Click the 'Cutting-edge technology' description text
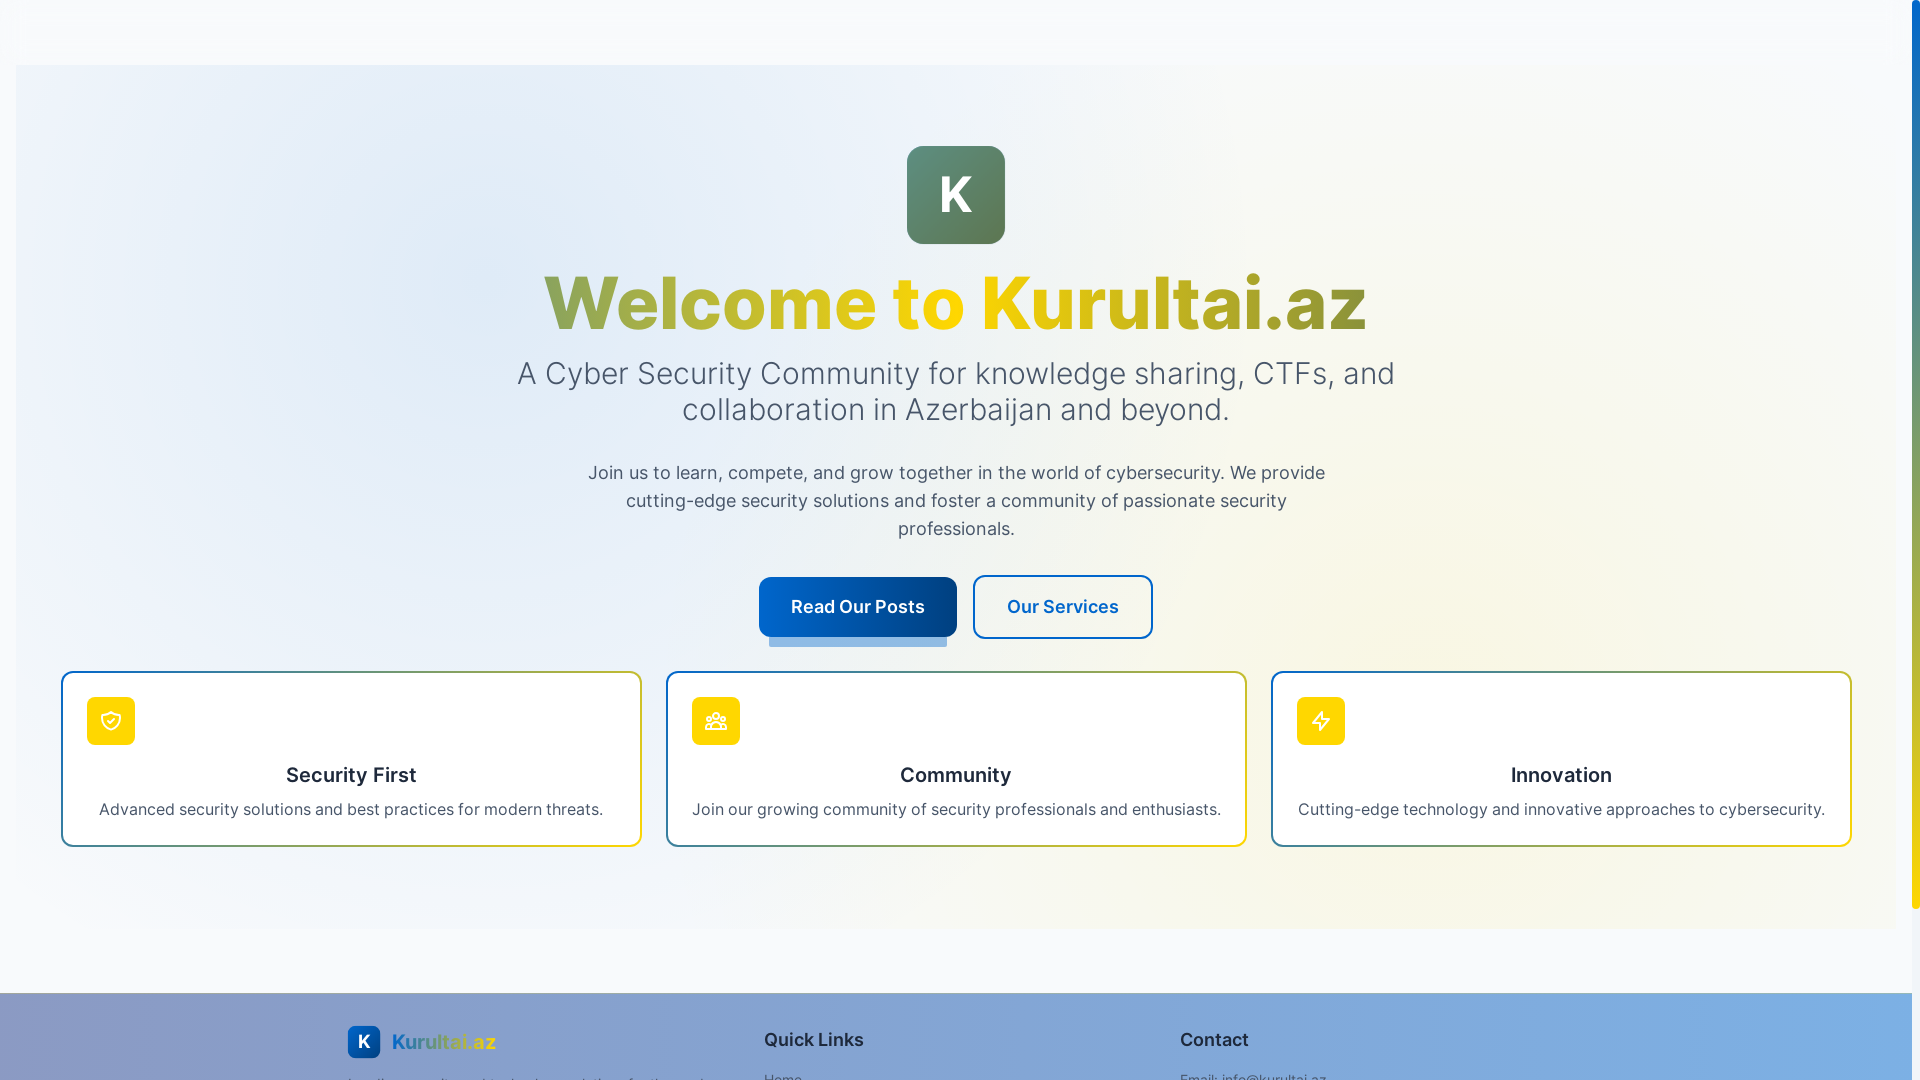 coord(1561,809)
